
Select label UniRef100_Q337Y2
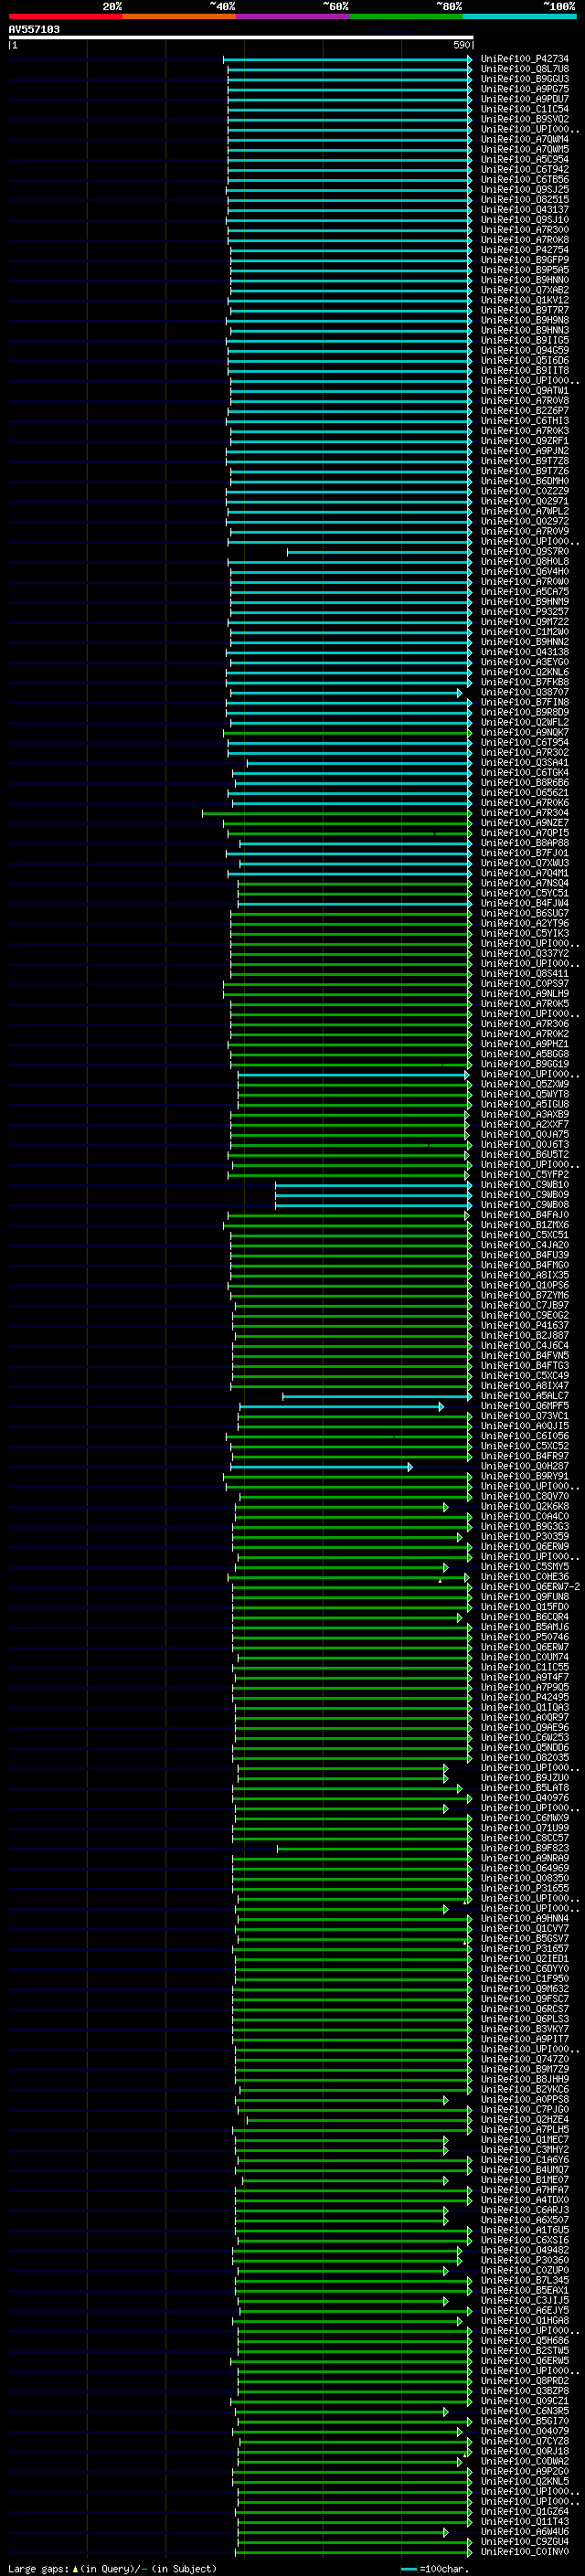524,953
